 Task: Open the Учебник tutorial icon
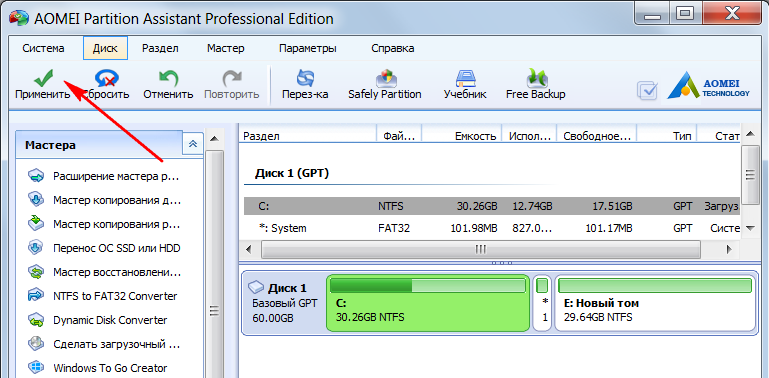point(465,78)
